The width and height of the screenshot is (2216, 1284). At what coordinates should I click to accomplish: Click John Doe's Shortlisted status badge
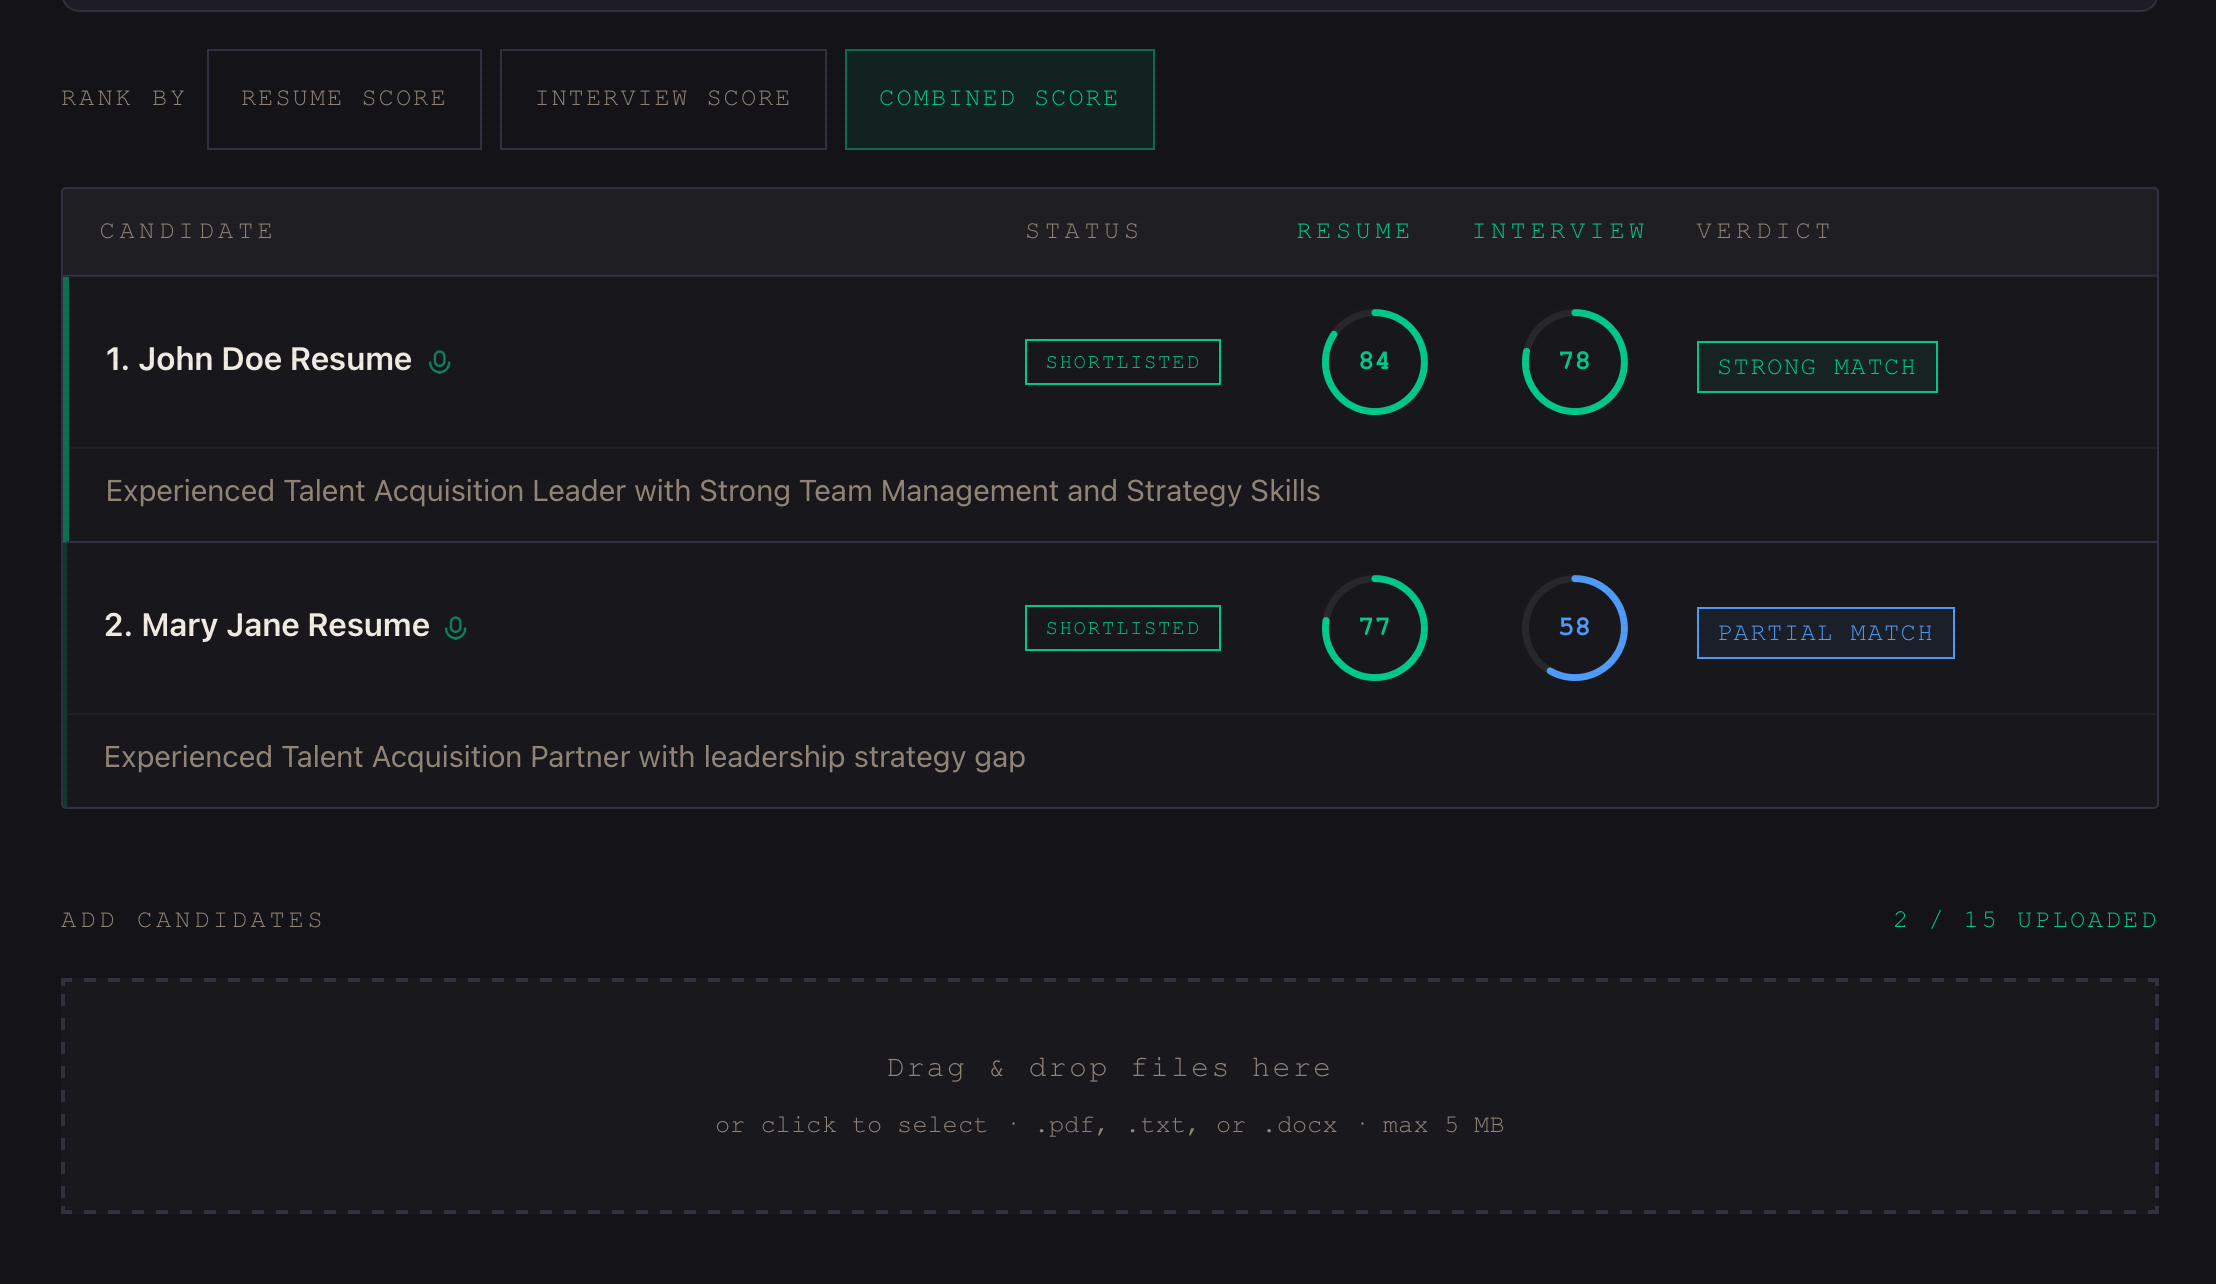[x=1122, y=362]
